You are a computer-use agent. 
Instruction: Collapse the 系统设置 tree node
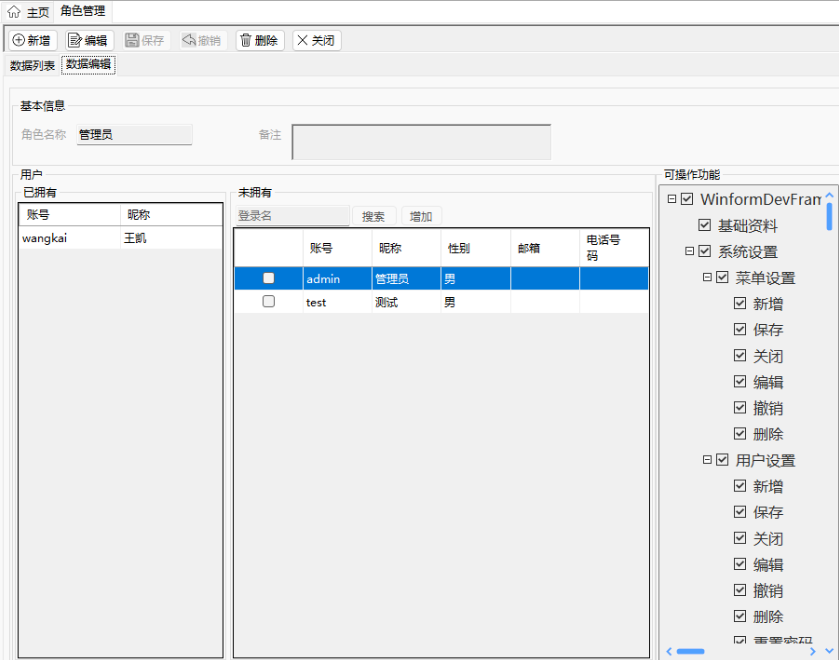690,251
